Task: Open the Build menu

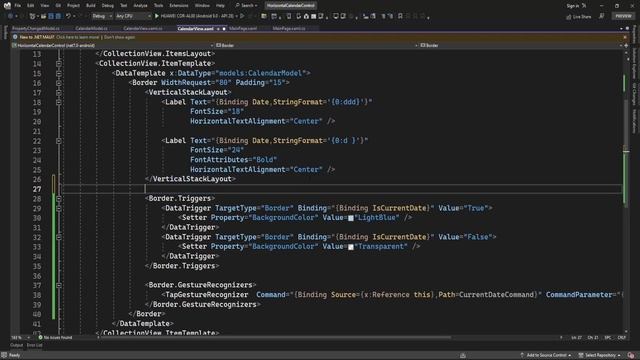Action: point(91,5)
